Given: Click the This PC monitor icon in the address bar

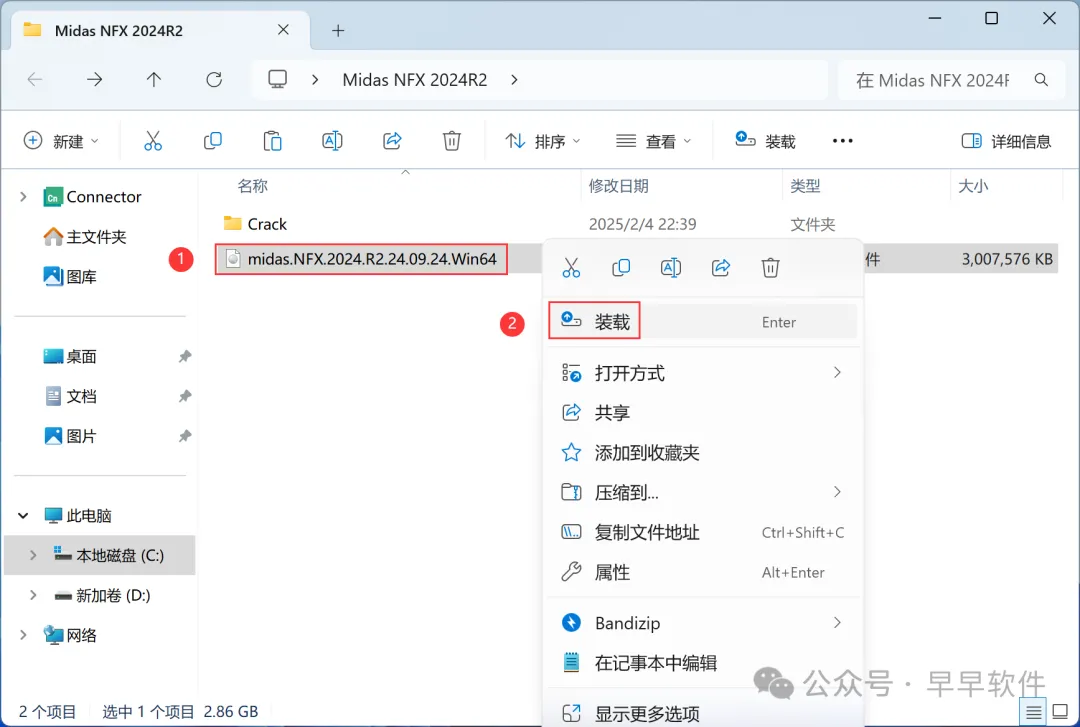Looking at the screenshot, I should (278, 80).
